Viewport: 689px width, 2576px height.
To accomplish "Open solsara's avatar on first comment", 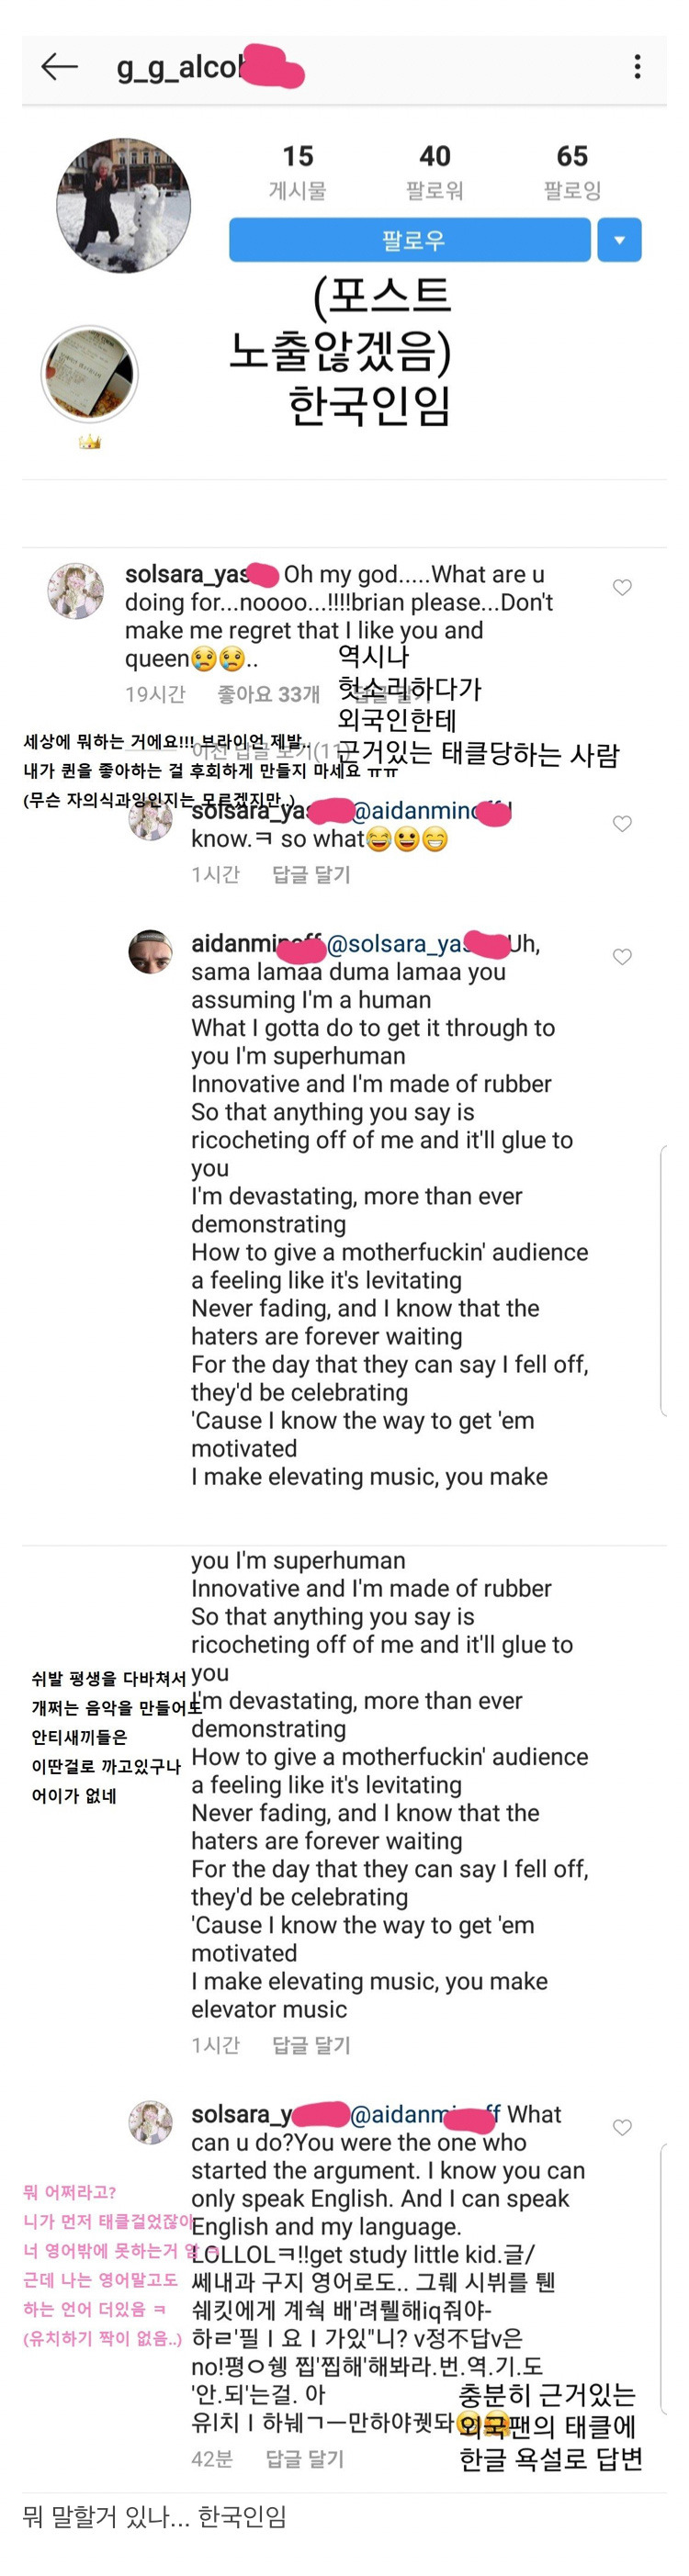I will tap(75, 590).
